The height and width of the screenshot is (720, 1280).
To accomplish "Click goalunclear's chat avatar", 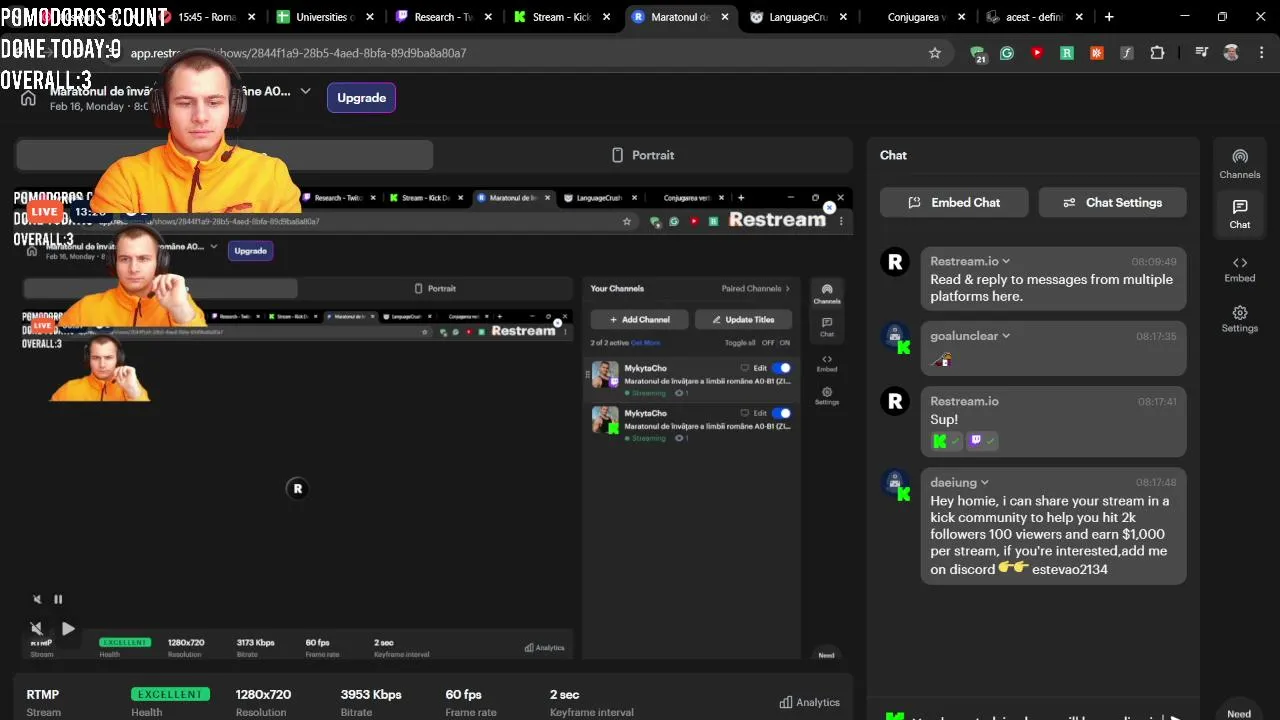I will 896,338.
